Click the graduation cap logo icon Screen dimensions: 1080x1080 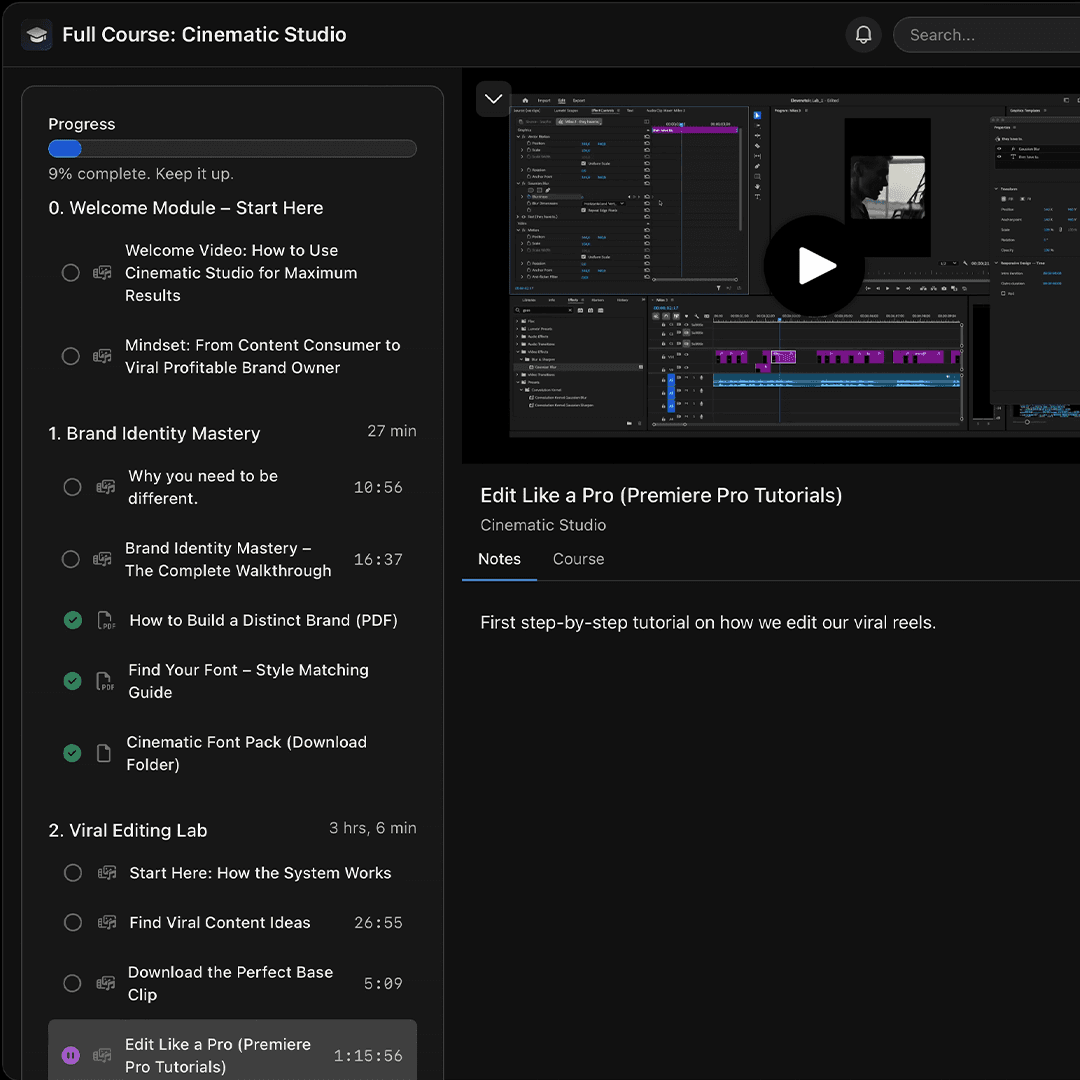[x=37, y=34]
